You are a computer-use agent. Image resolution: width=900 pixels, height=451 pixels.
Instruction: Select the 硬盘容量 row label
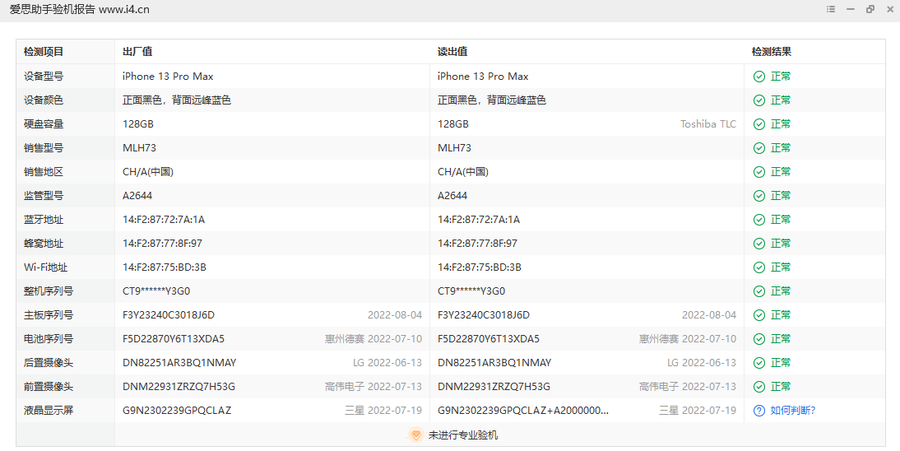click(x=44, y=124)
